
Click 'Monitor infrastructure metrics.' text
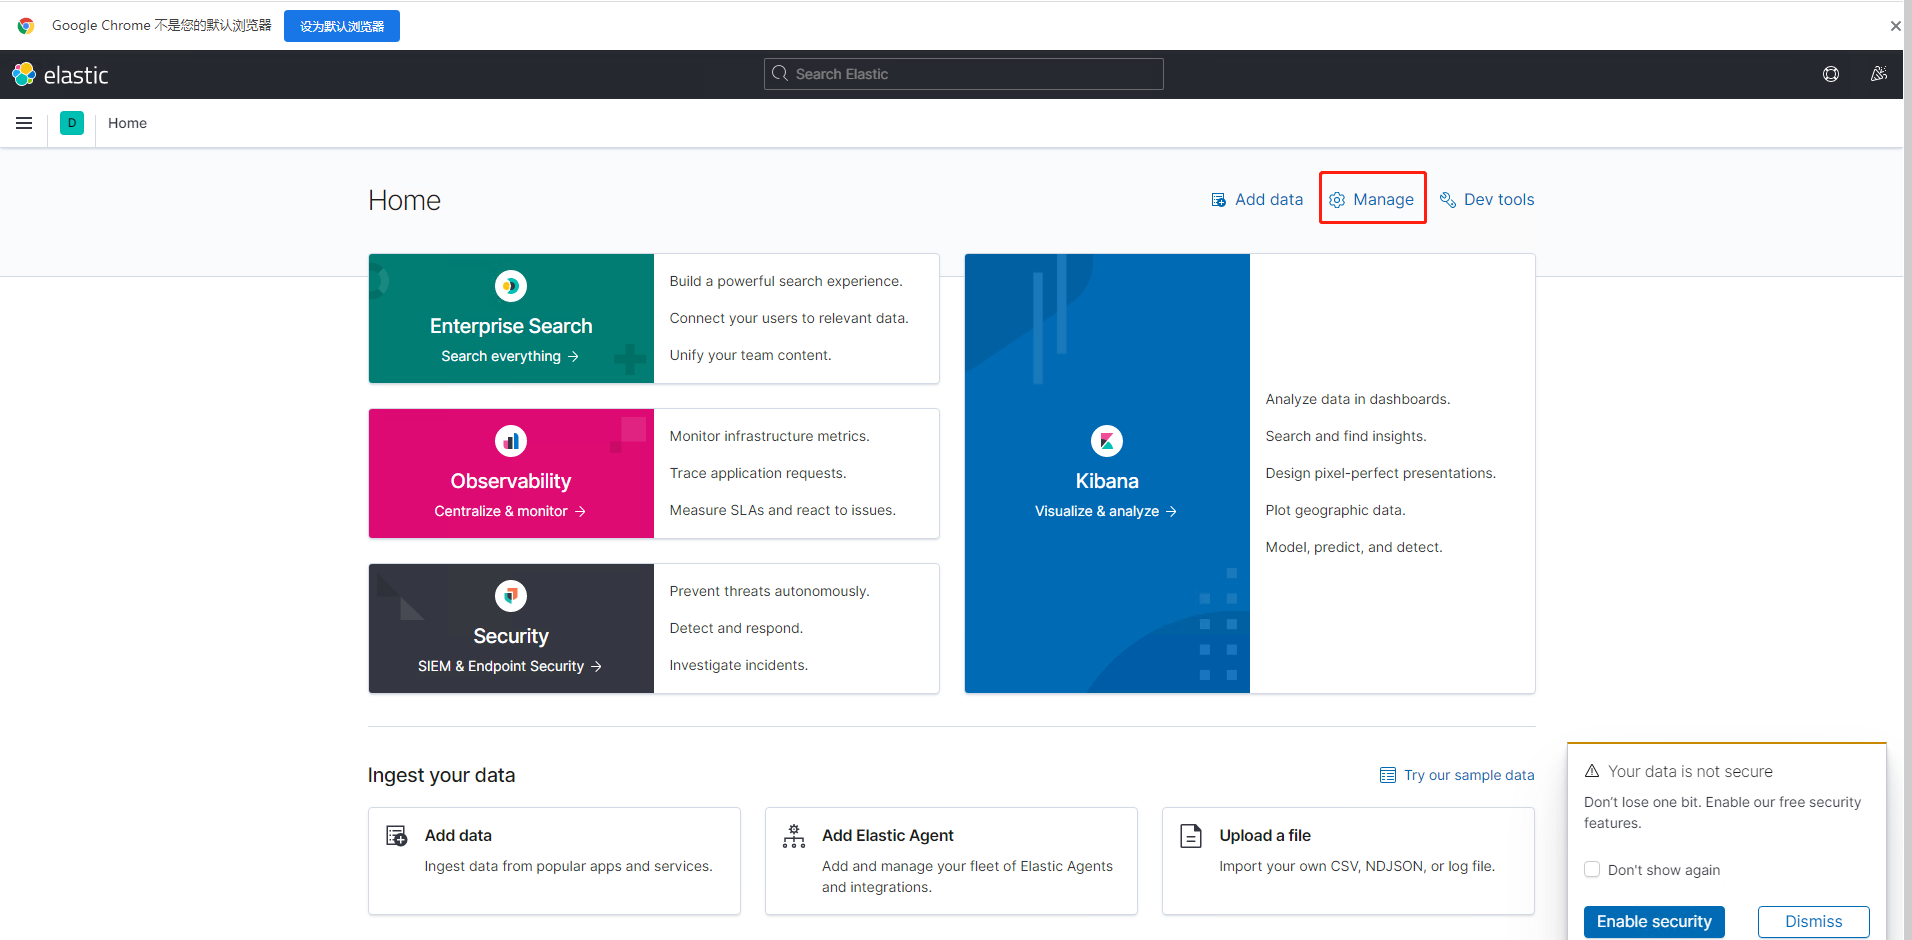(x=770, y=437)
